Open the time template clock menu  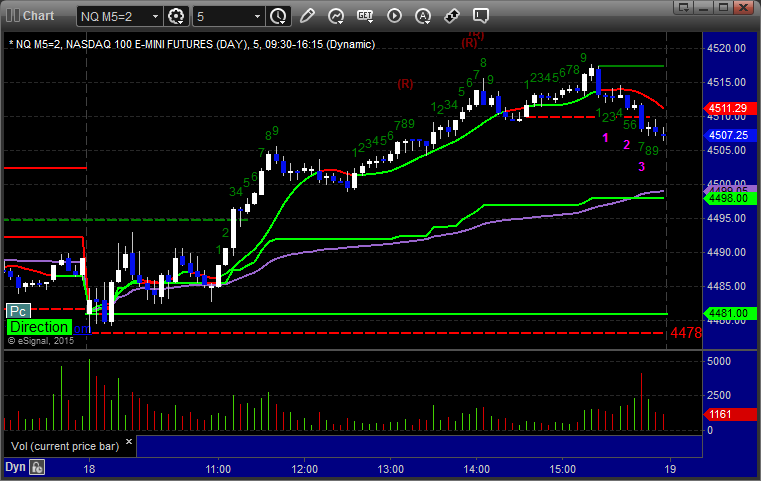[x=279, y=17]
